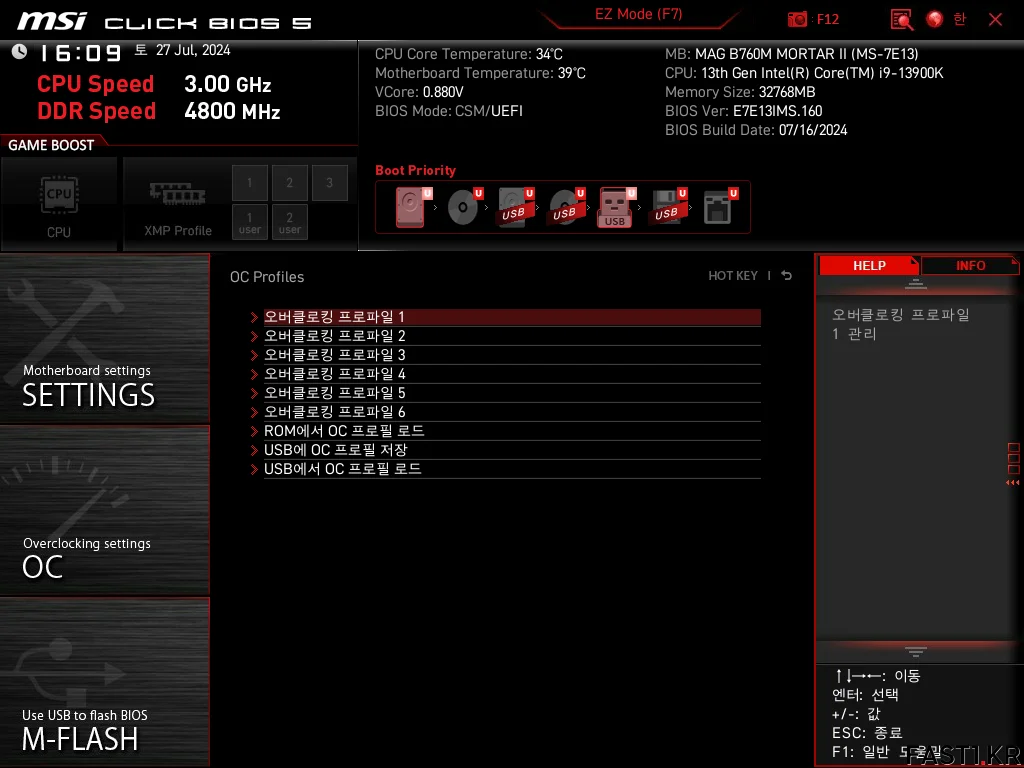This screenshot has height=768, width=1024.
Task: Click the Boot Priority label
Action: (x=415, y=170)
